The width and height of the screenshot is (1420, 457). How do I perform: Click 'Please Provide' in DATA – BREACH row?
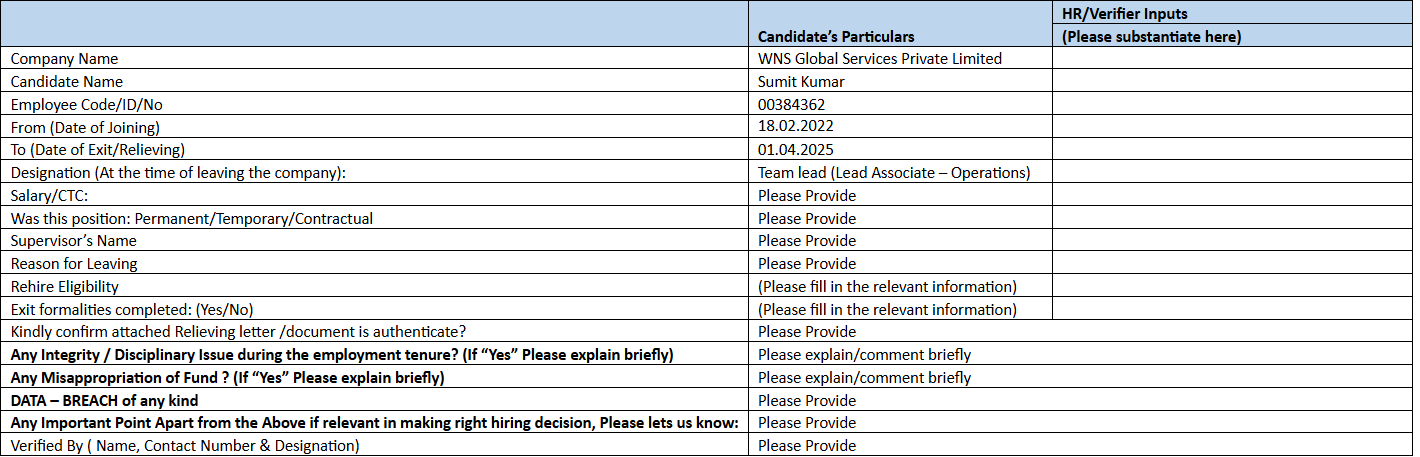point(807,401)
